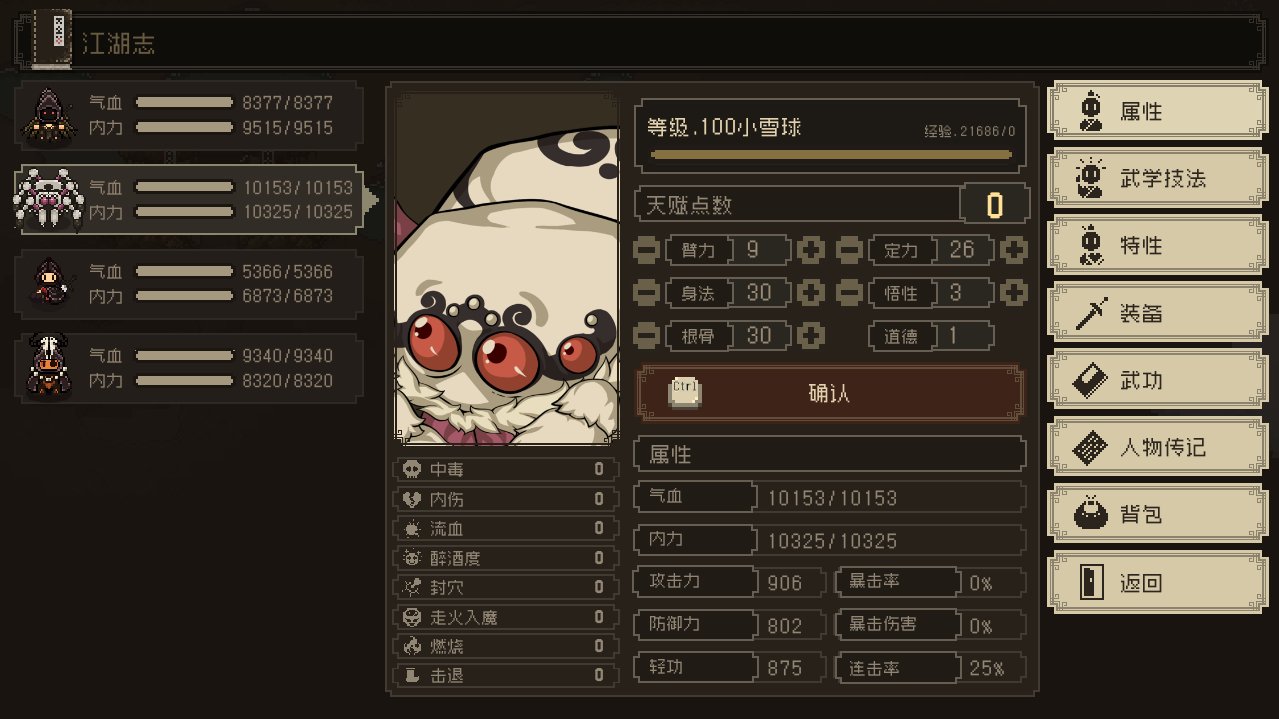Open the 背包 inventory

1156,514
